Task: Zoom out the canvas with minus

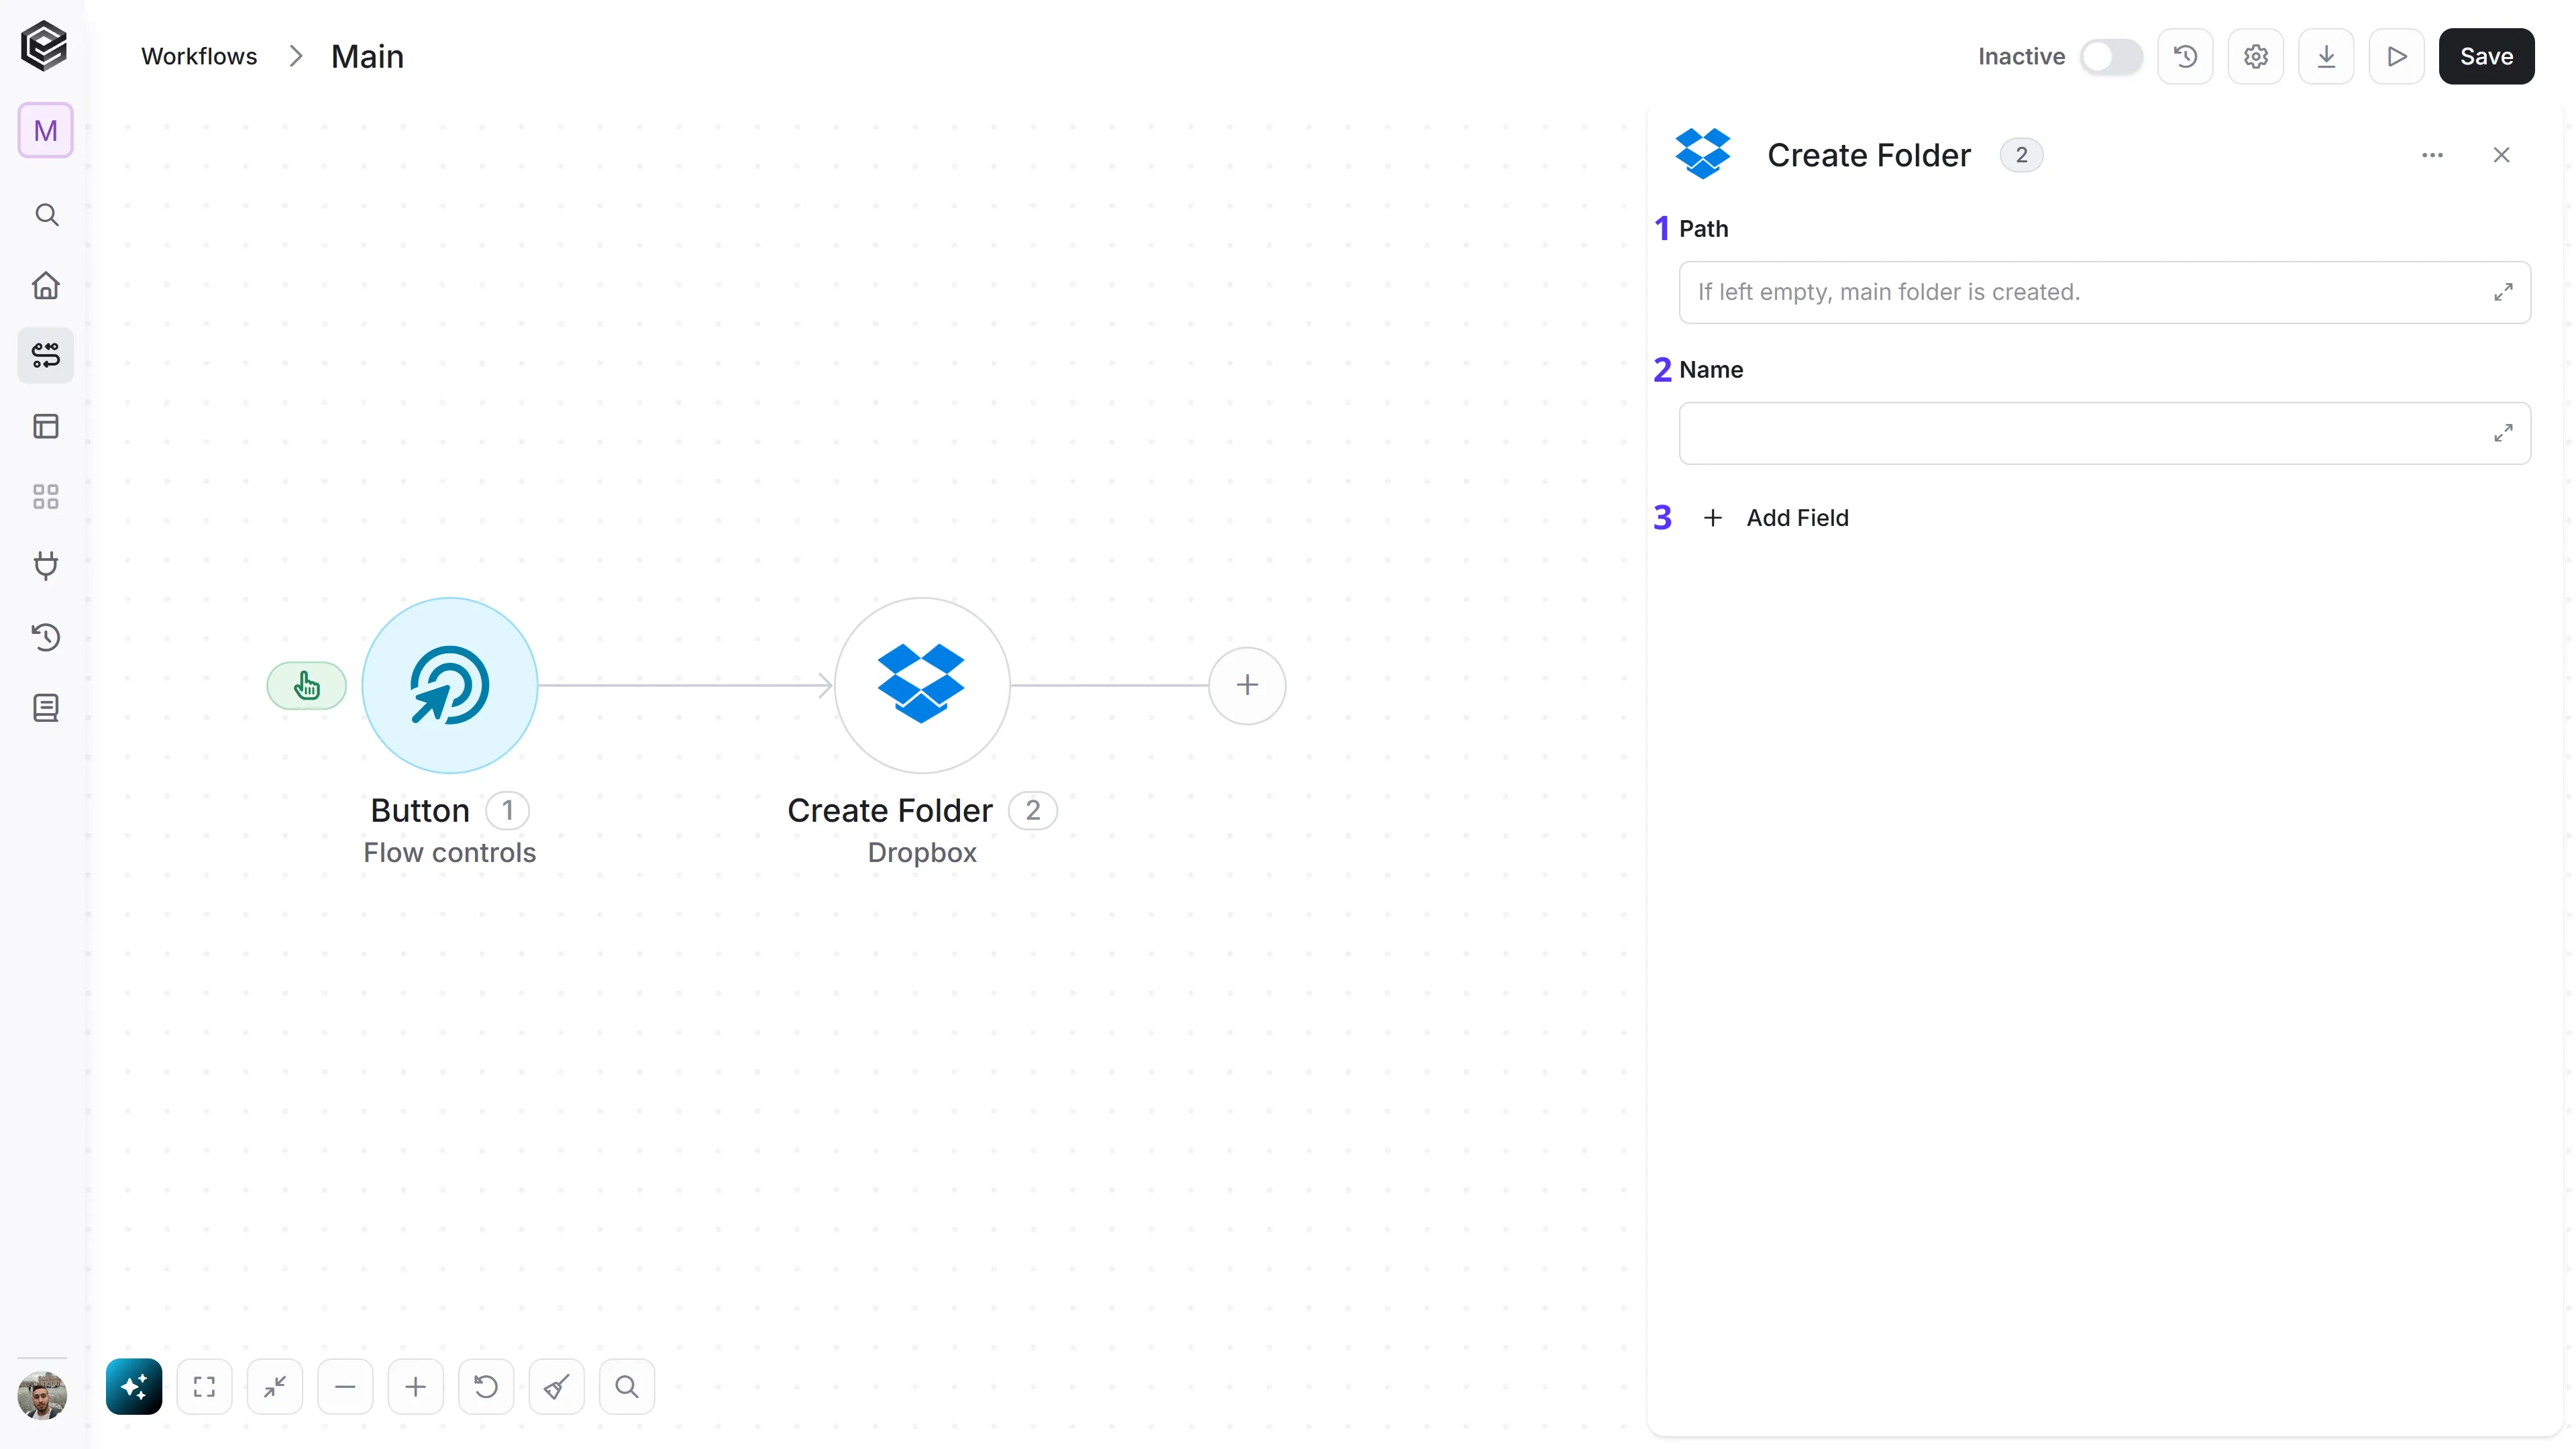Action: tap(345, 1386)
